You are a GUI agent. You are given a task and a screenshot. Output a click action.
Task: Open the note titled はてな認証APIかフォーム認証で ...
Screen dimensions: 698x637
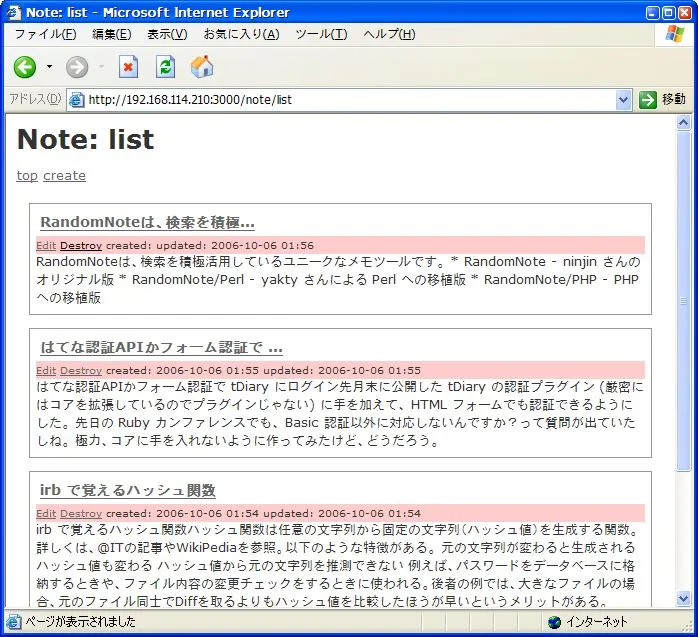pos(161,347)
